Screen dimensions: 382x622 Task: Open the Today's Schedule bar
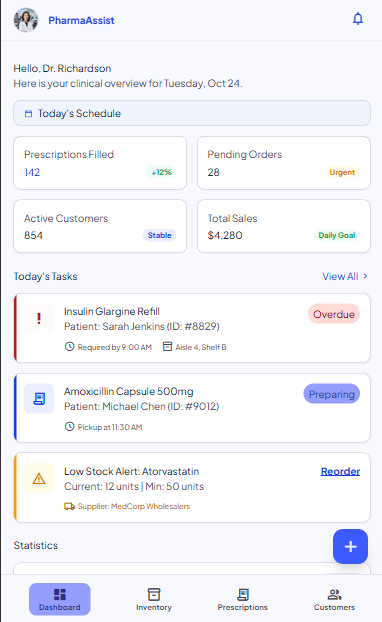[192, 113]
